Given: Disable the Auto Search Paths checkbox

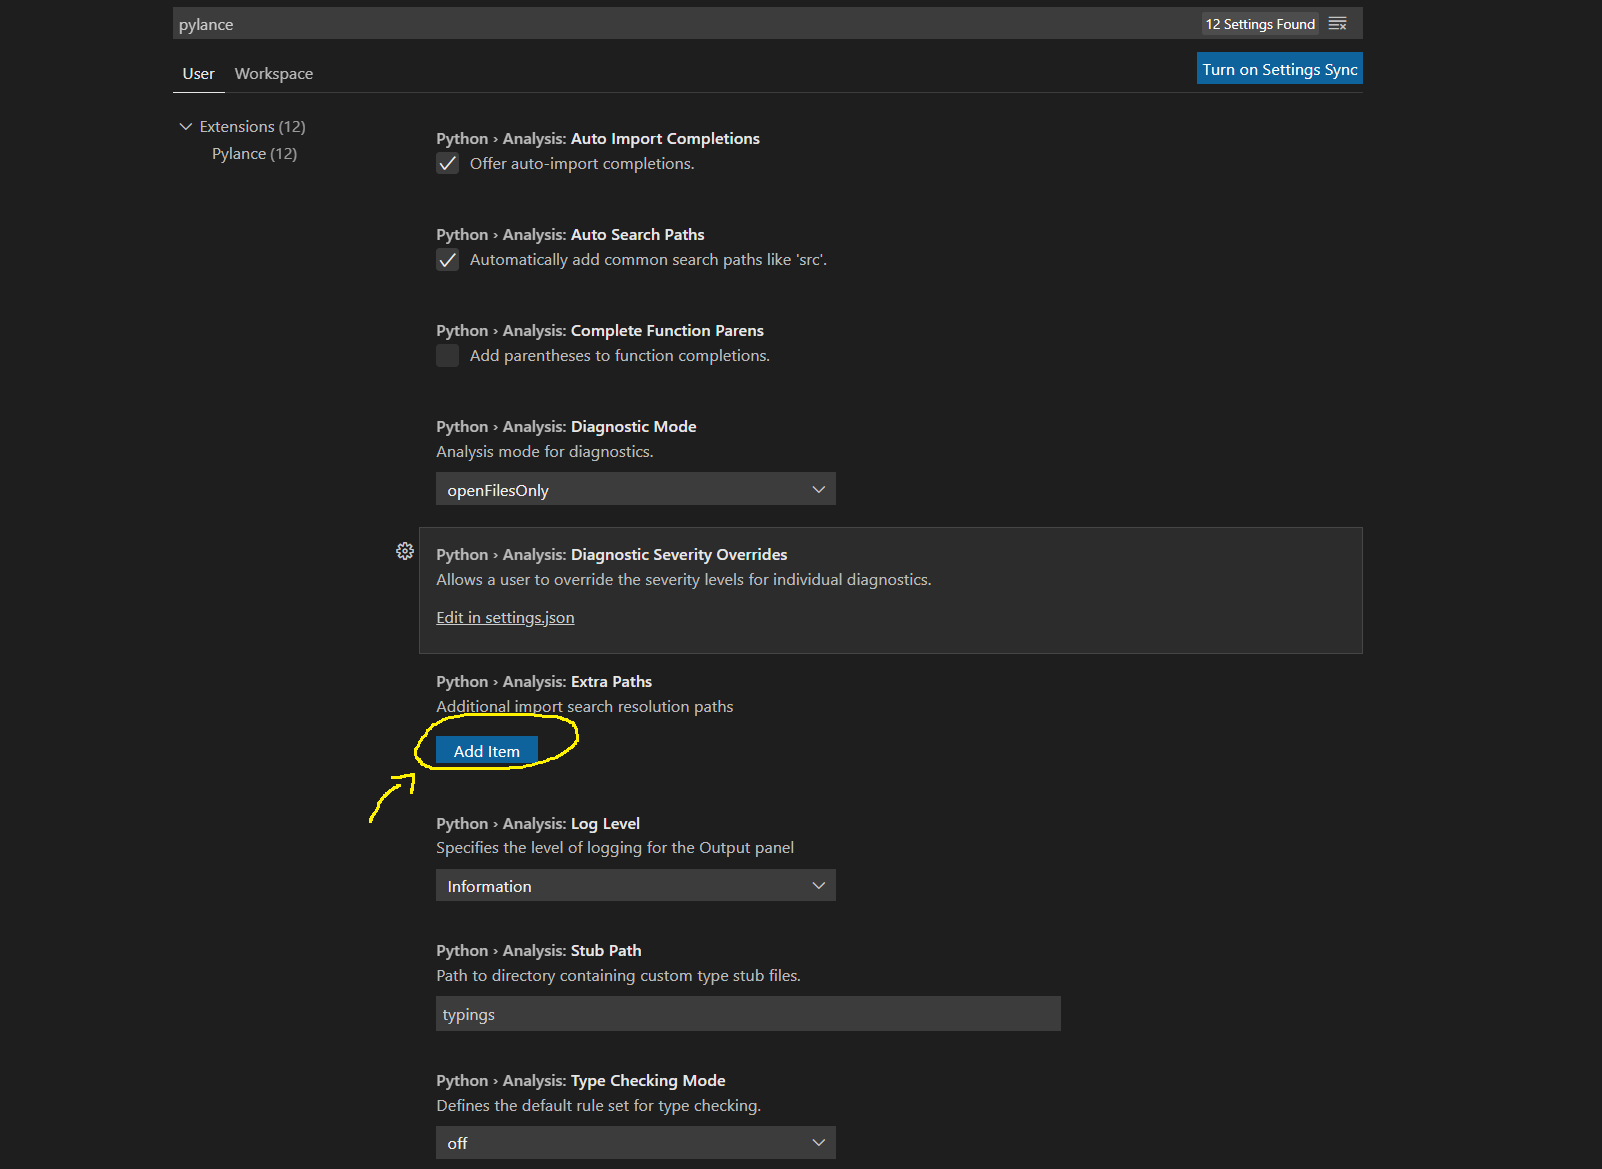Looking at the screenshot, I should coord(447,259).
